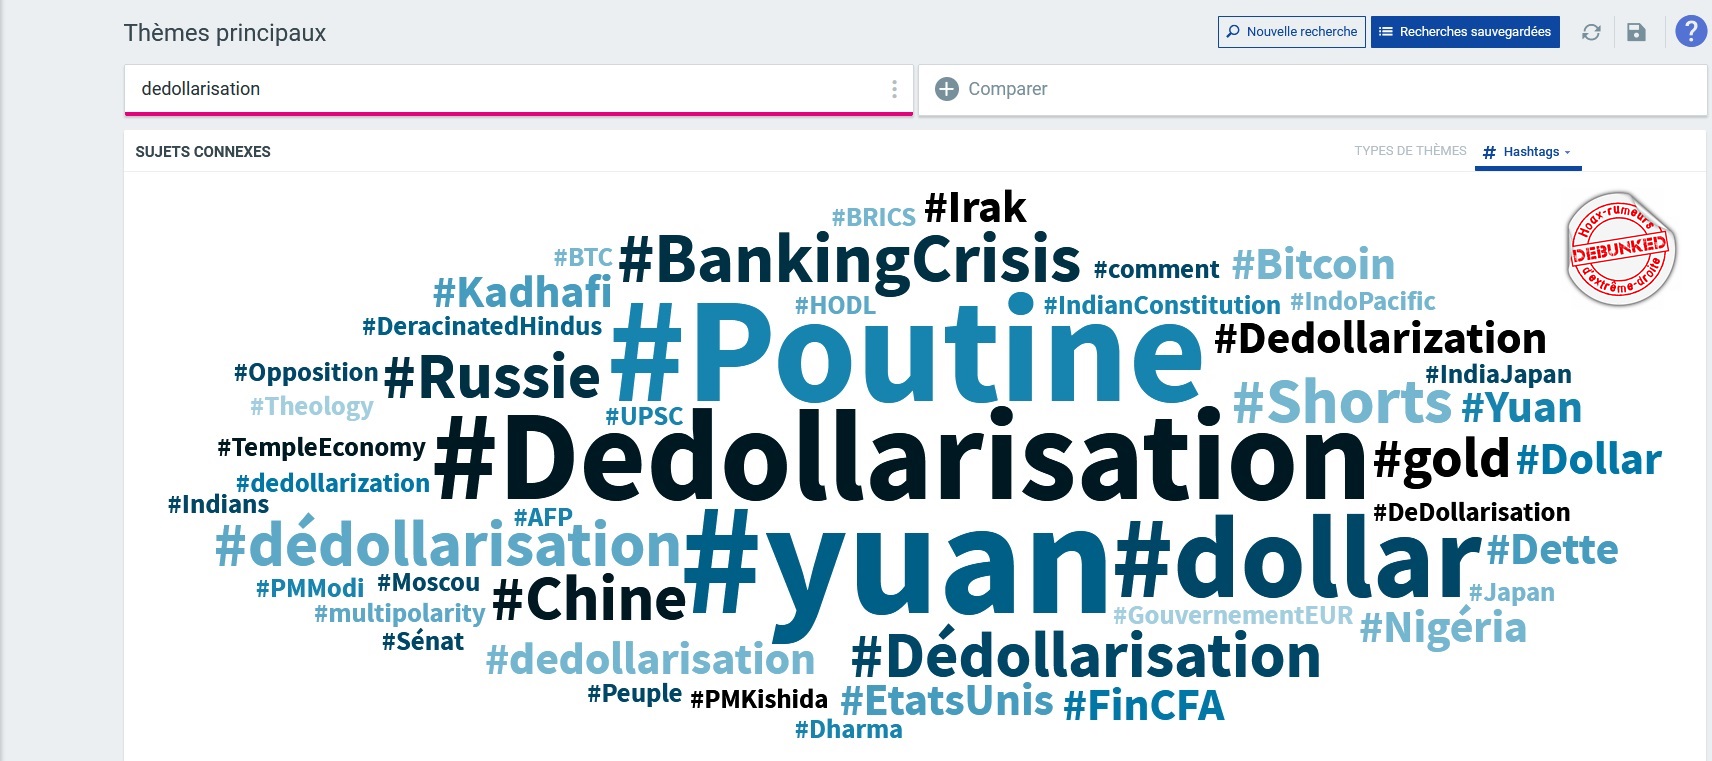
Task: Open the #Bitcoin hashtag
Action: [x=1313, y=265]
